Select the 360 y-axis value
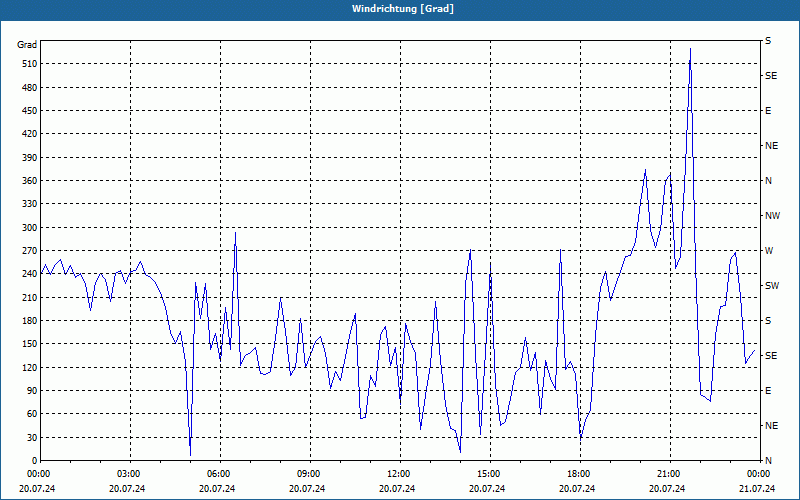Image resolution: width=800 pixels, height=500 pixels. pyautogui.click(x=29, y=181)
